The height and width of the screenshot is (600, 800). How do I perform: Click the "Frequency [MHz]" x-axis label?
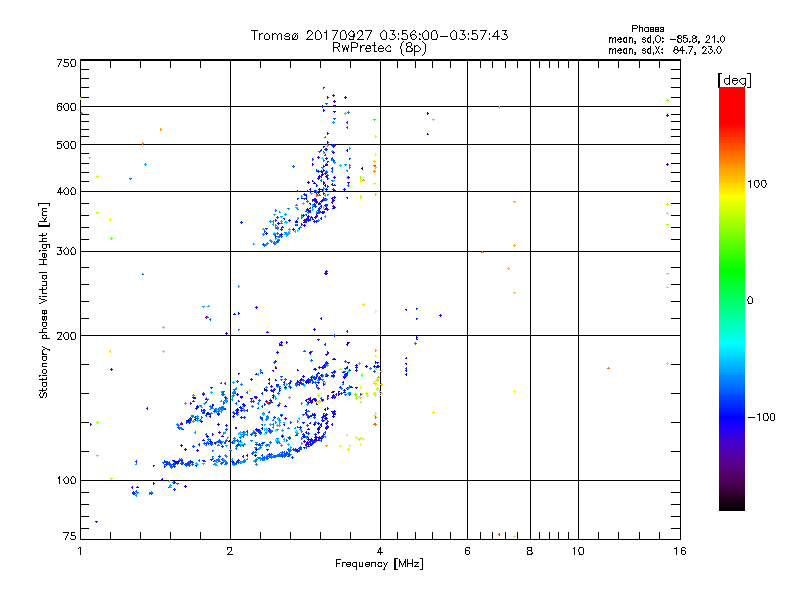(x=379, y=564)
